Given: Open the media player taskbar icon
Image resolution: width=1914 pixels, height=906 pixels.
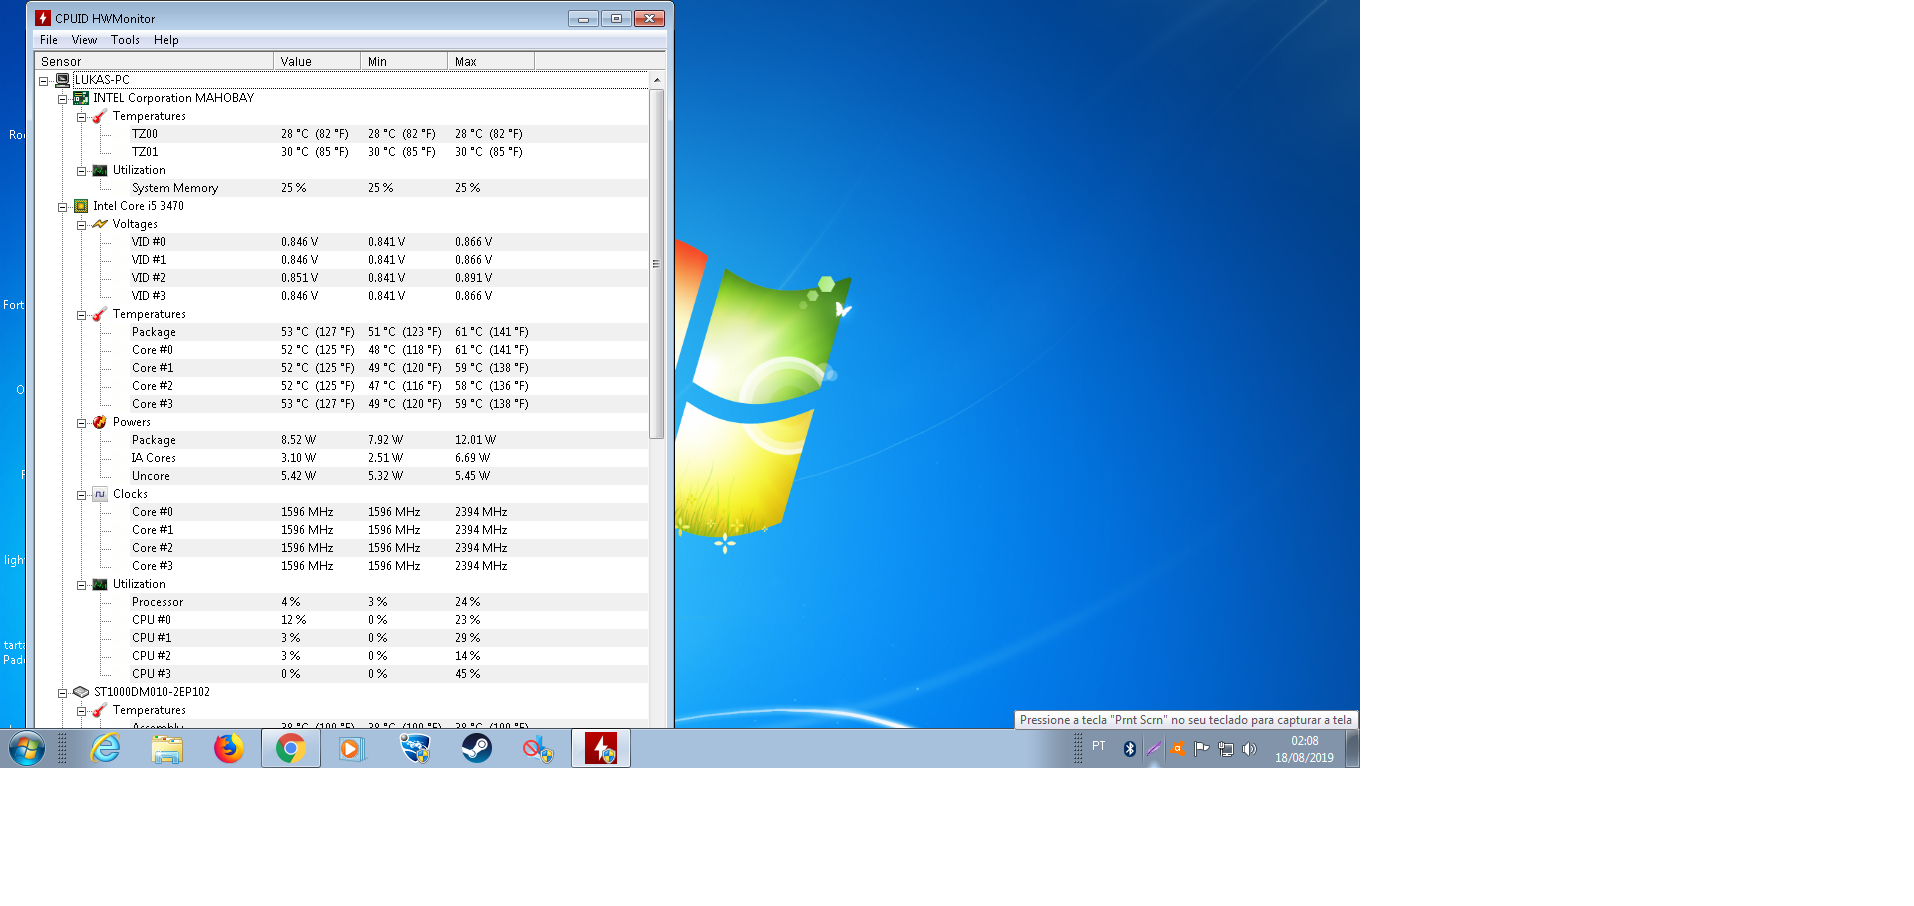Looking at the screenshot, I should pyautogui.click(x=352, y=748).
